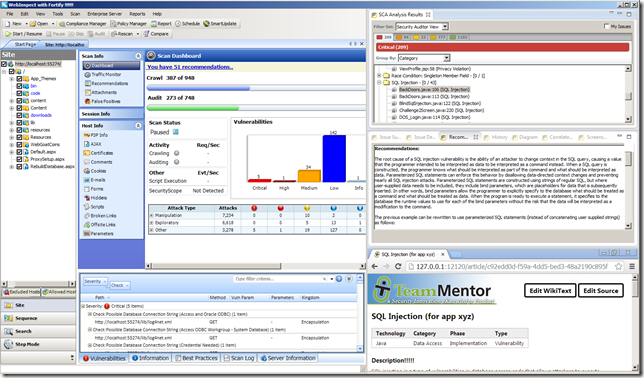The image size is (644, 378).
Task: Click the orange Medium vulnerabilities bar
Action: (x=309, y=176)
